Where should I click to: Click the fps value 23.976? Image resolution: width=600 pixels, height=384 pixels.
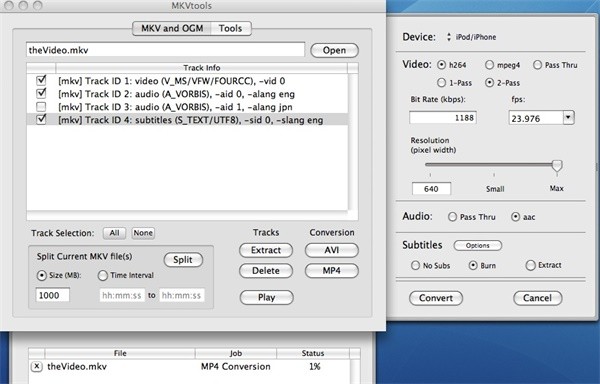click(536, 118)
